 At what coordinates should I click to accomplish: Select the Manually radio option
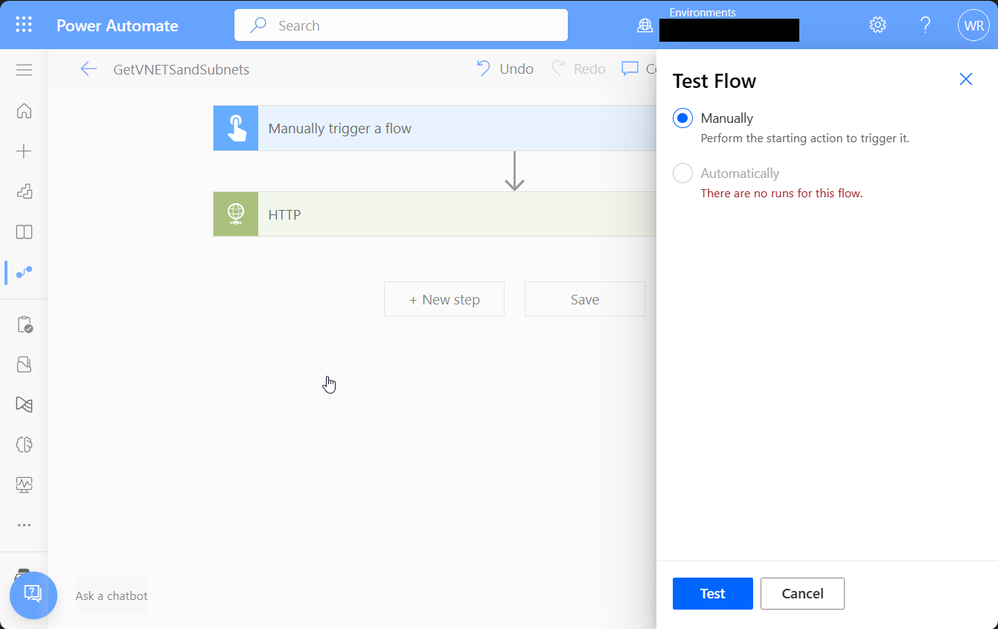683,118
